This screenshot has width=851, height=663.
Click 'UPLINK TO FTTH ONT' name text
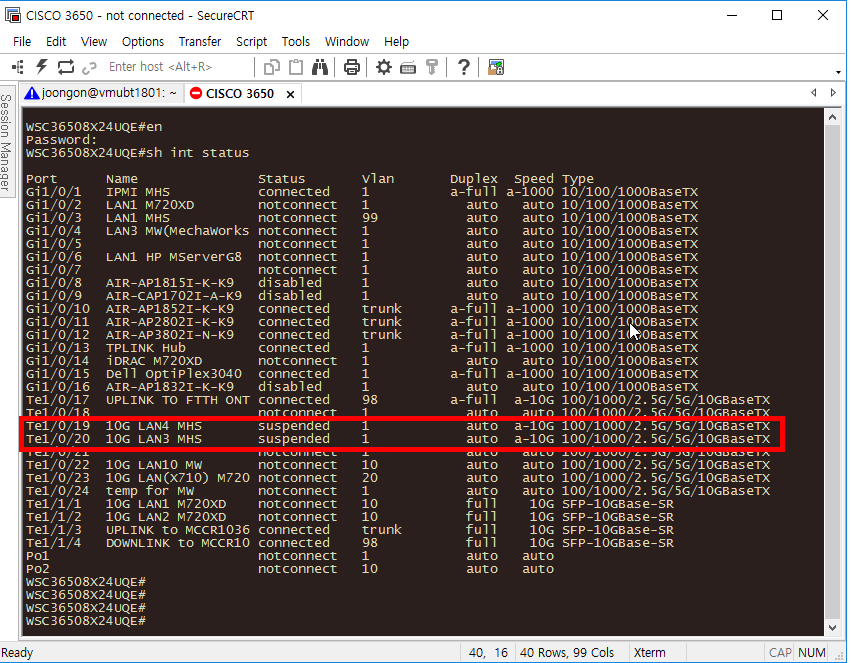coord(177,400)
